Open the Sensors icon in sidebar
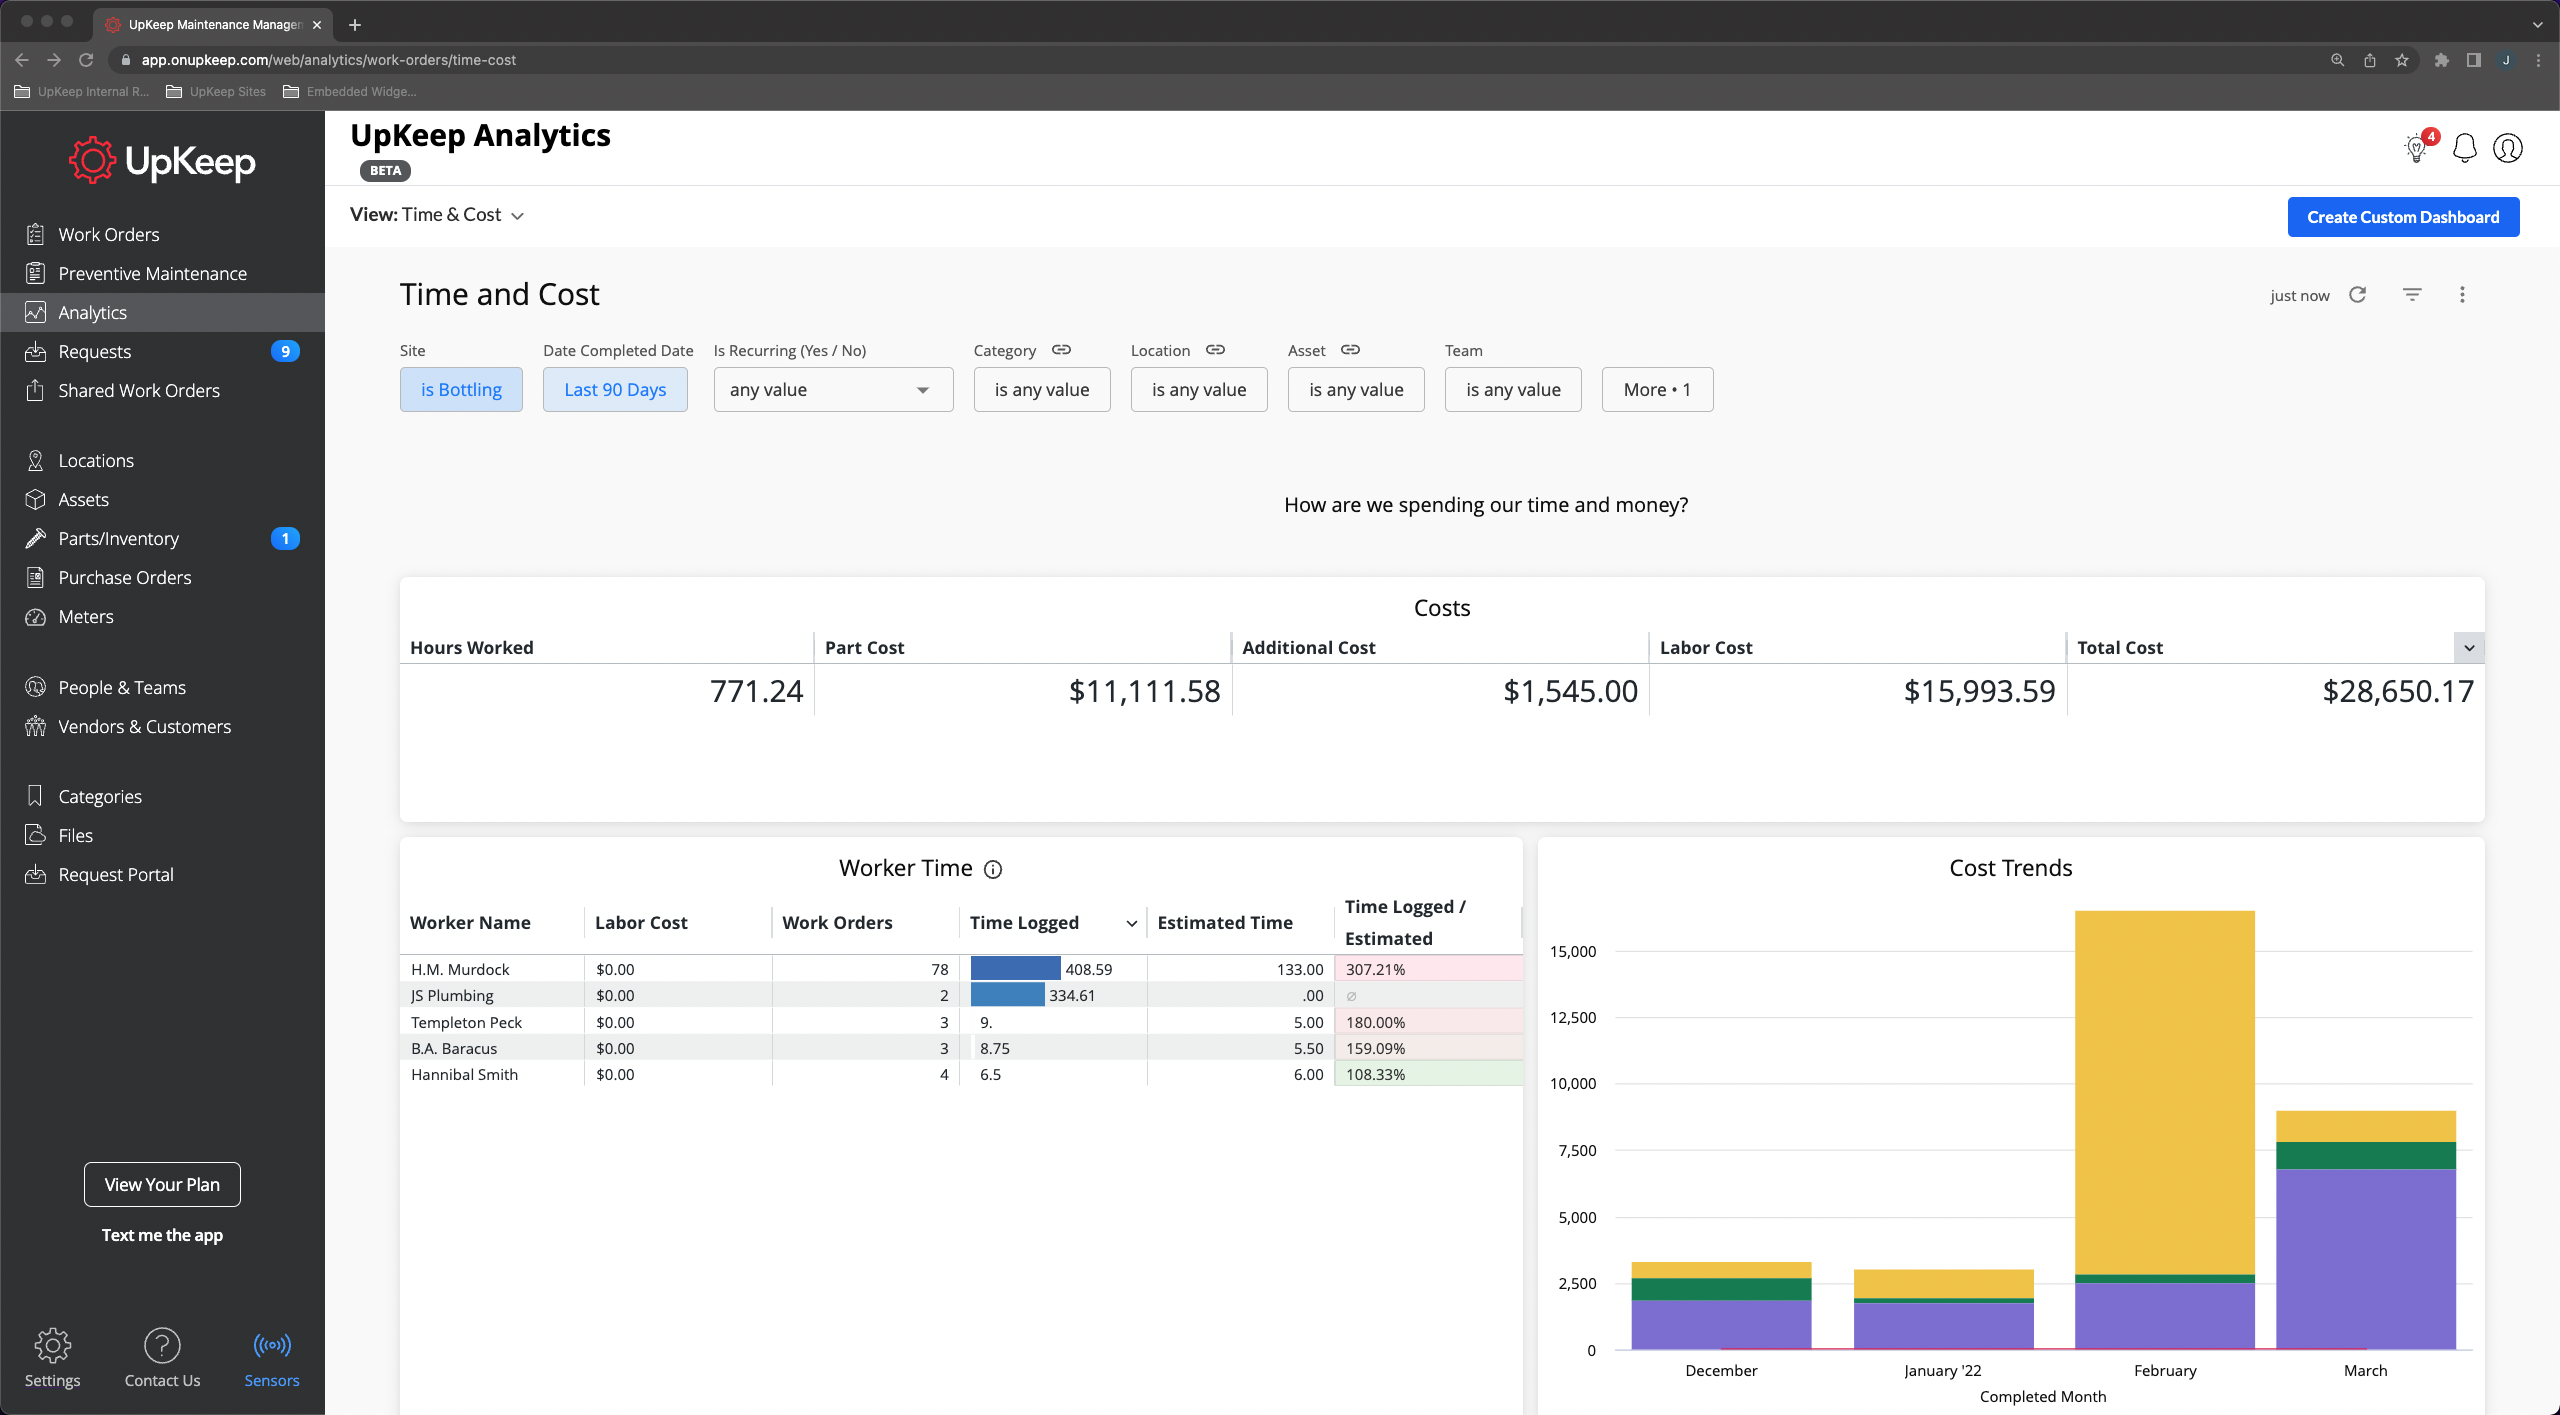This screenshot has height=1415, width=2560. point(271,1346)
